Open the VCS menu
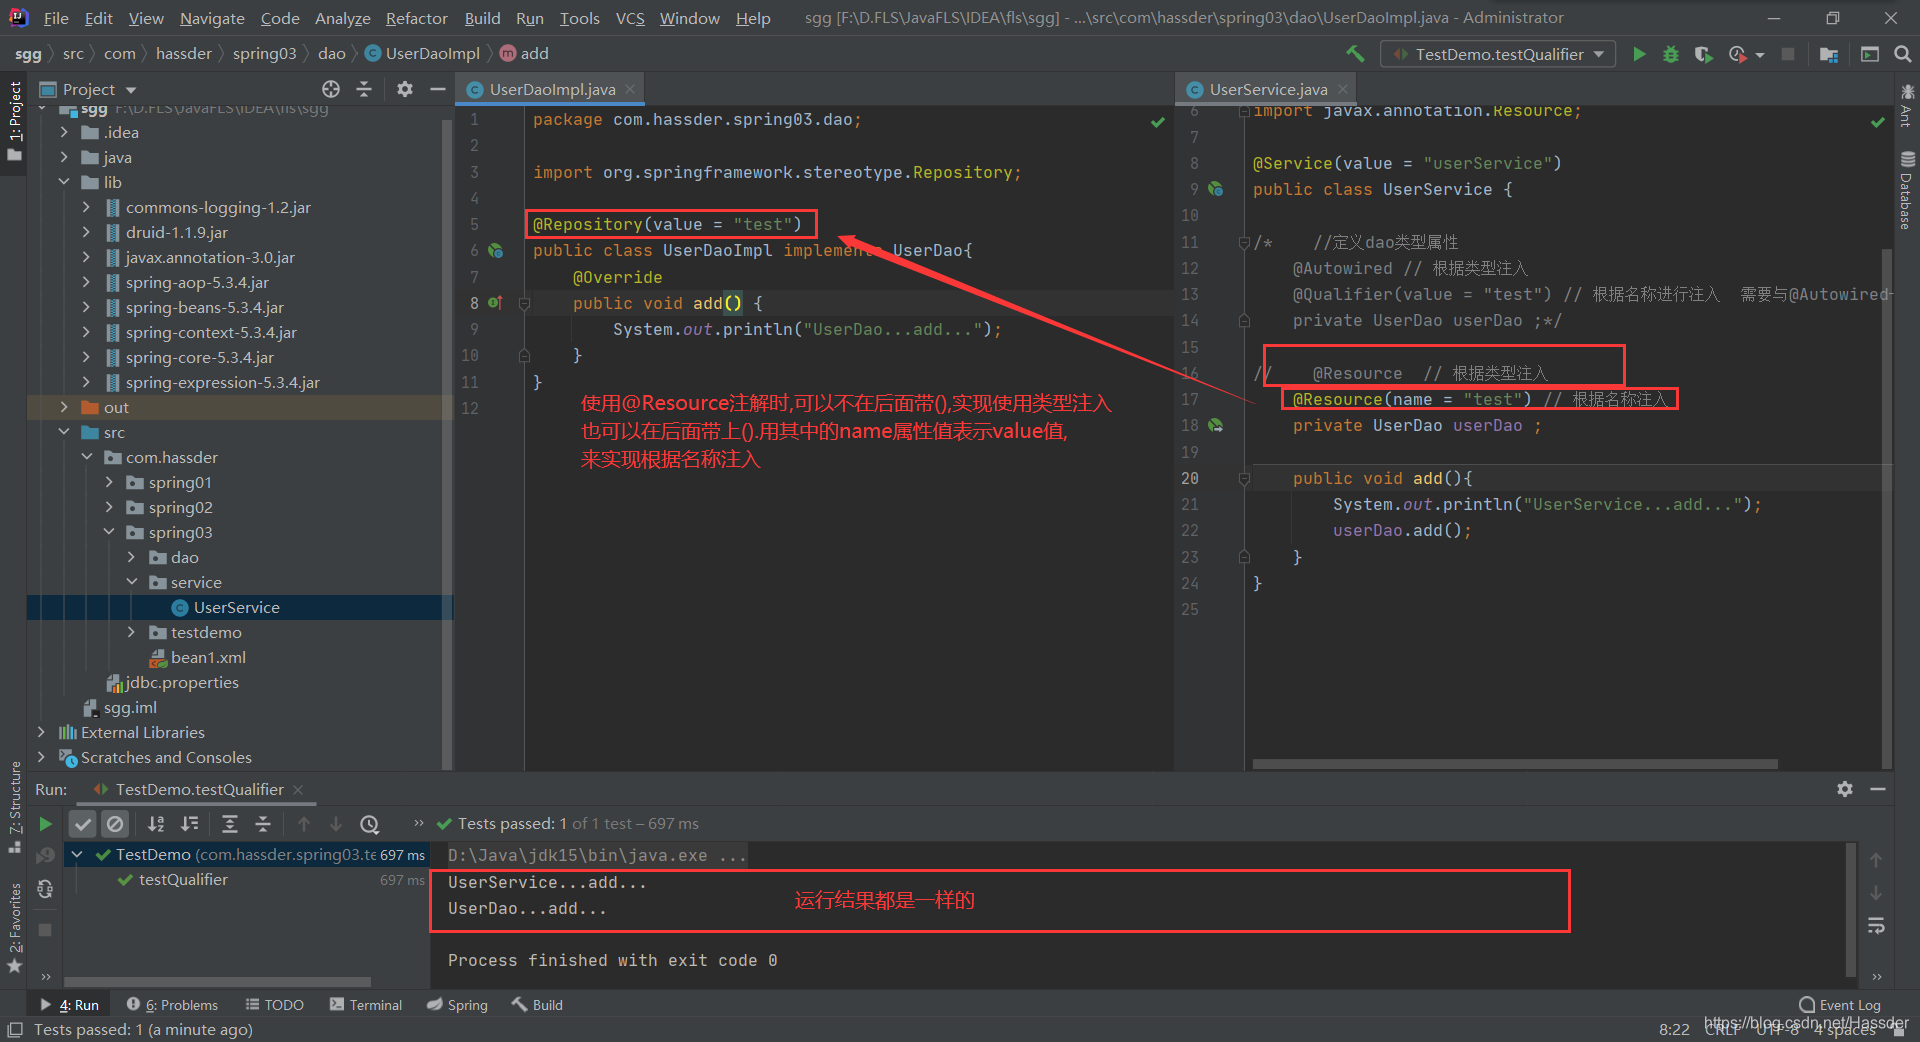The width and height of the screenshot is (1920, 1042). point(630,18)
